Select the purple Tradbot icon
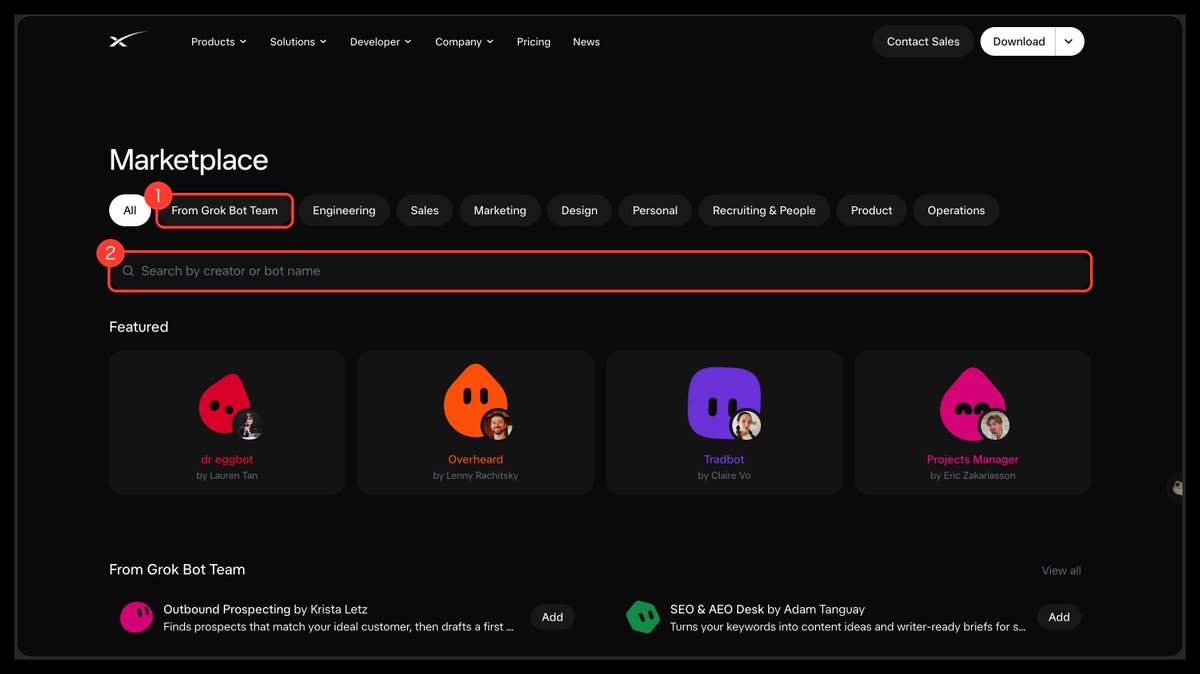This screenshot has height=674, width=1200. (722, 402)
